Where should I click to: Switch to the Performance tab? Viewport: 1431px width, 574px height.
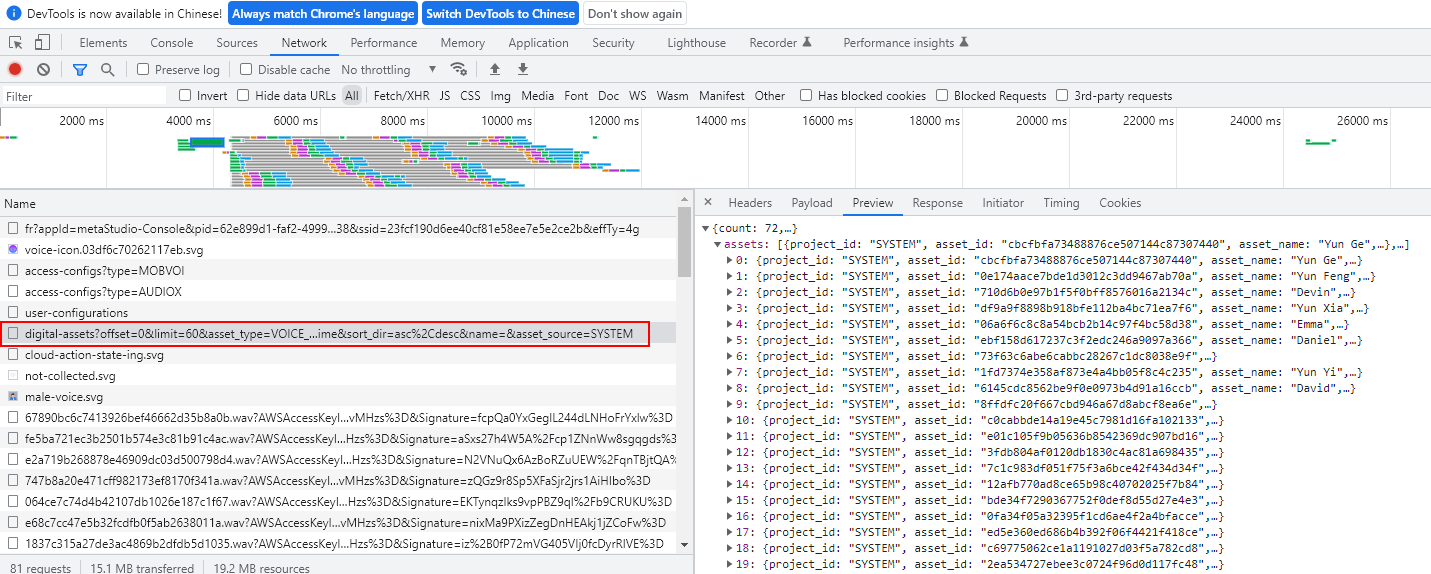384,43
